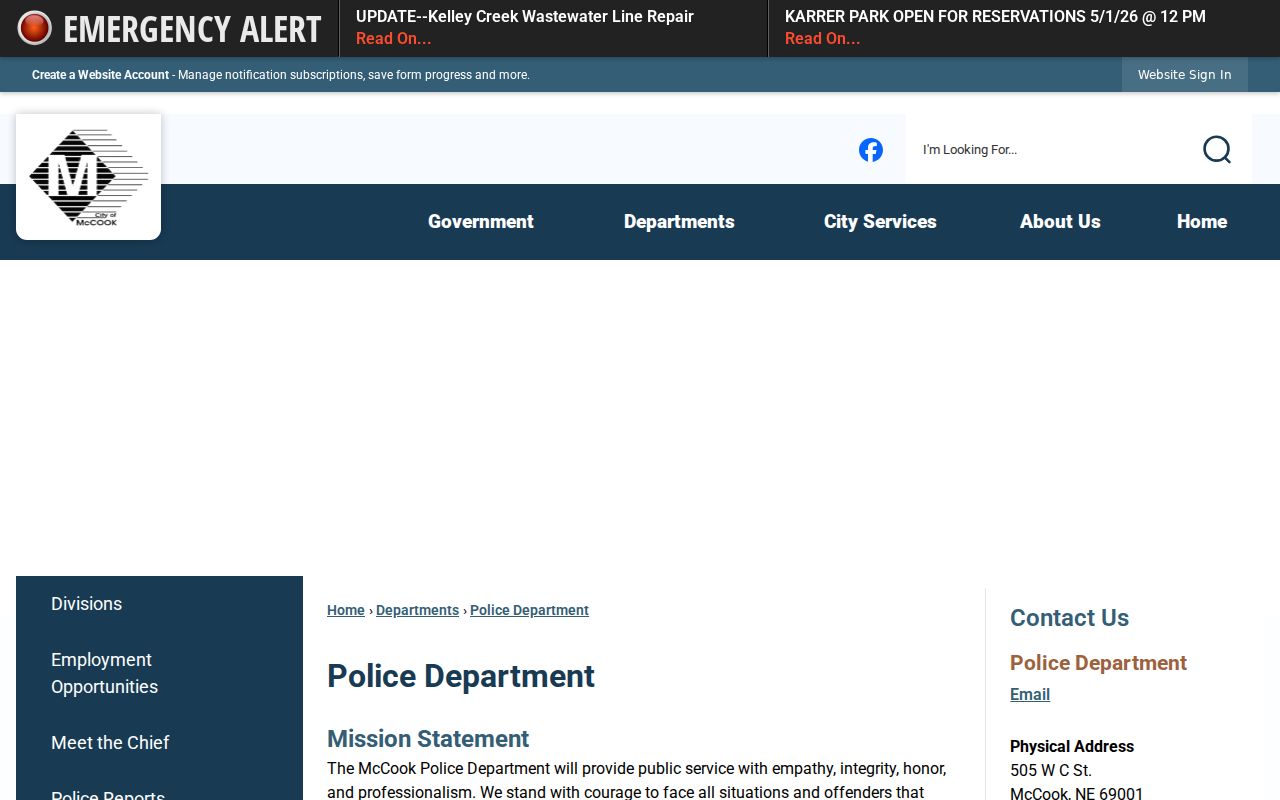Click the red Emergency Alert icon
The image size is (1280, 800).
[34, 28]
